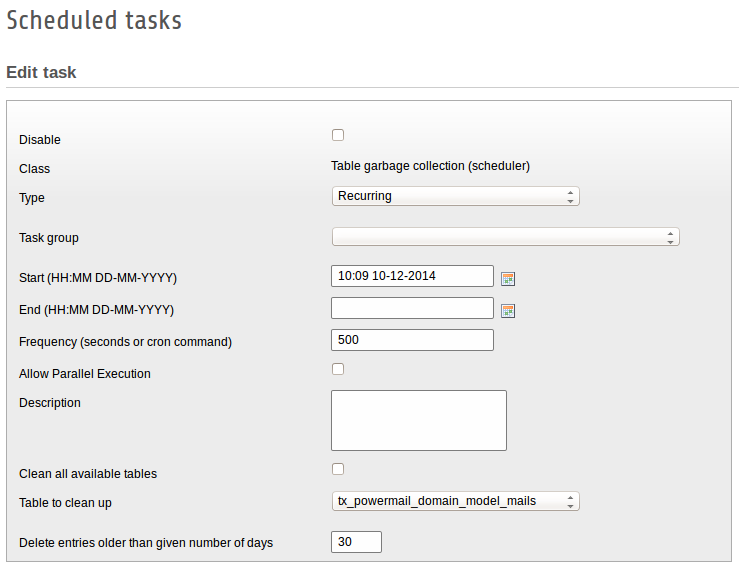Click the Start date input field
The height and width of the screenshot is (567, 739).
tap(412, 276)
